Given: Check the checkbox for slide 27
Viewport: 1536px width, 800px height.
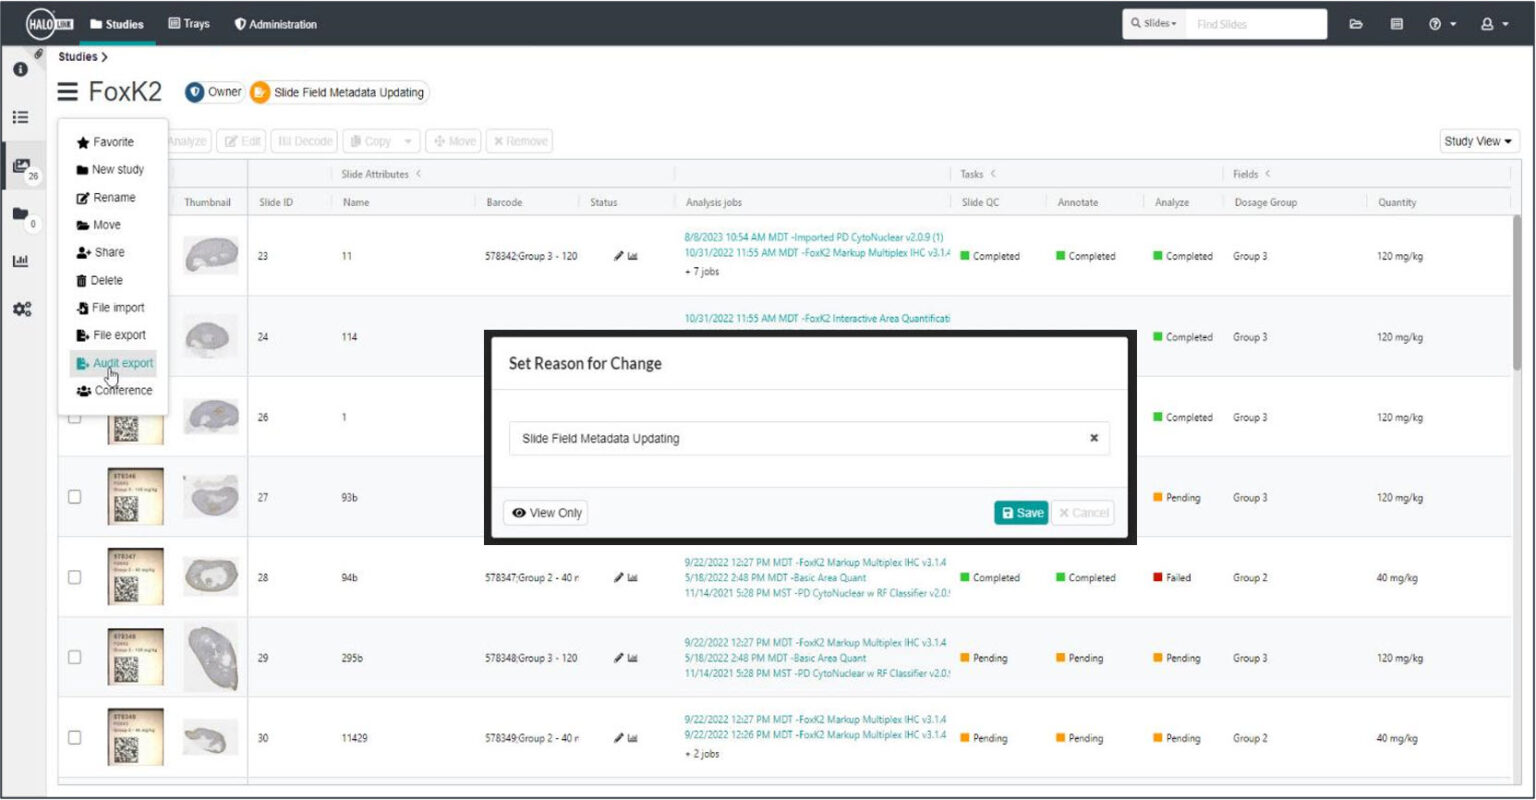Looking at the screenshot, I should [x=75, y=498].
